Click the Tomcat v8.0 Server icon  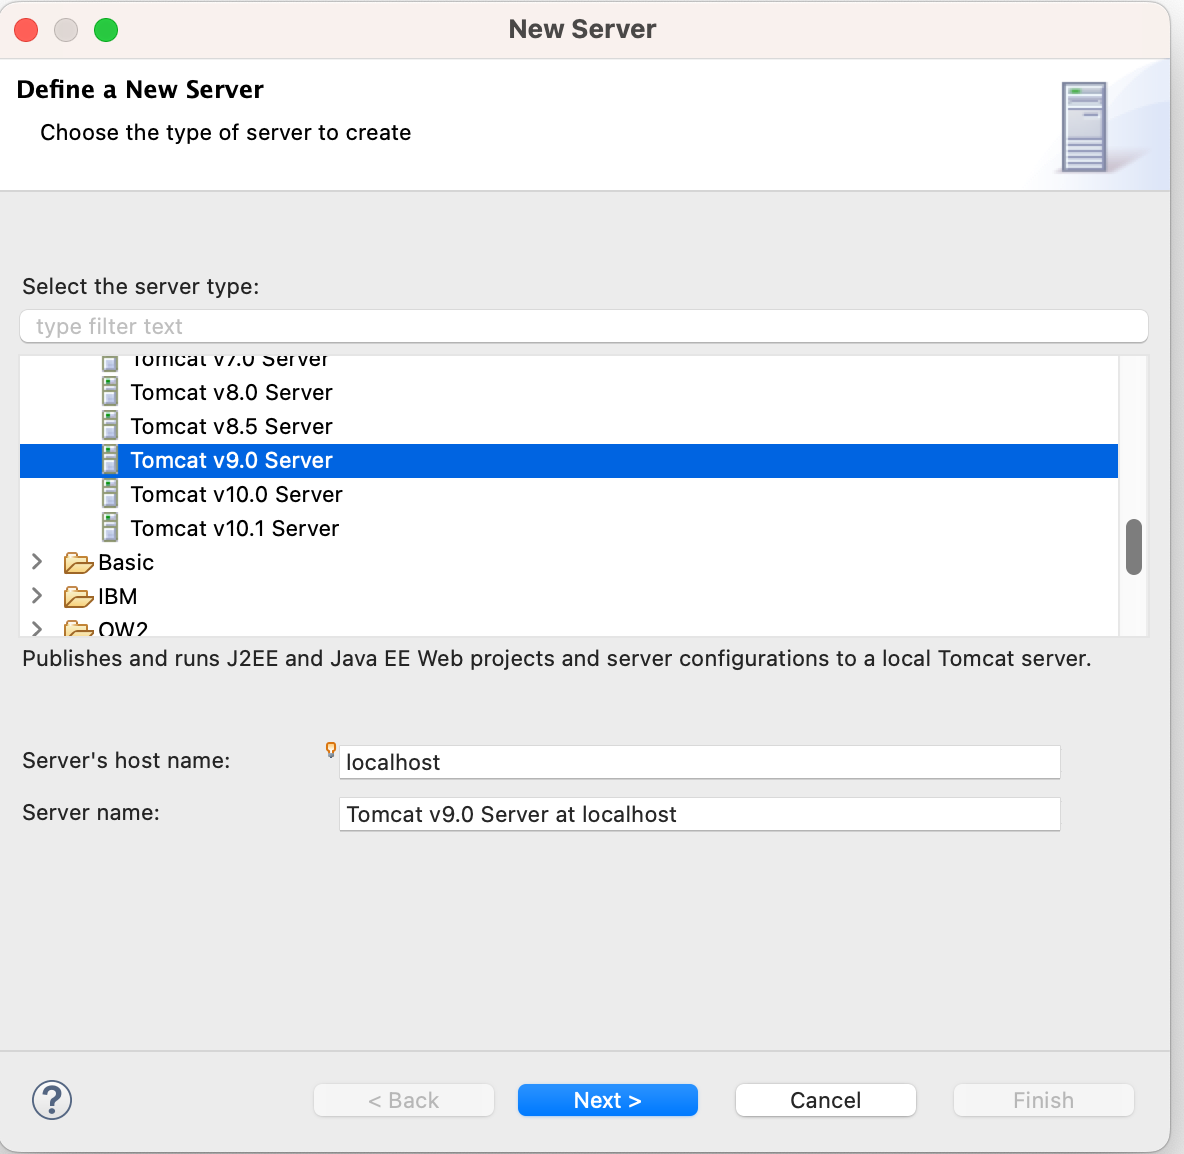tap(110, 392)
